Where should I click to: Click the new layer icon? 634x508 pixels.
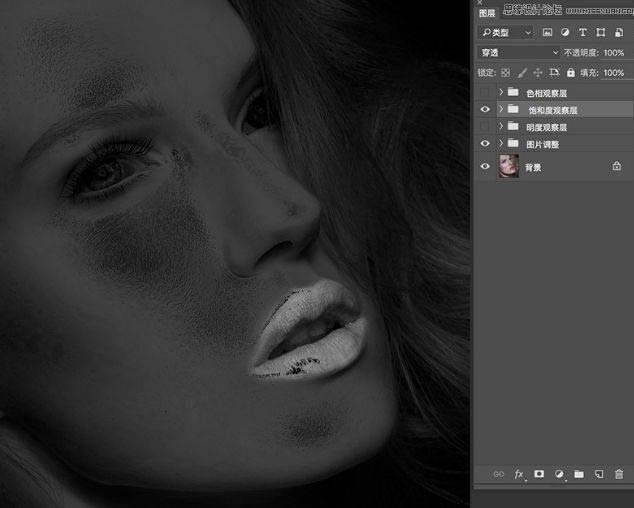click(x=599, y=474)
